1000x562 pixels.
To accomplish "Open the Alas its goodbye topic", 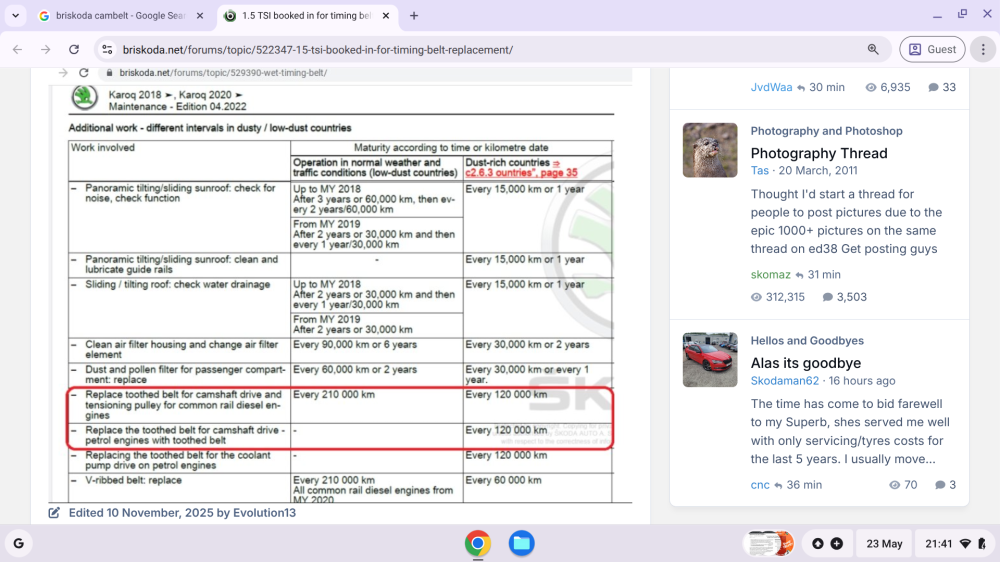I will click(x=805, y=363).
